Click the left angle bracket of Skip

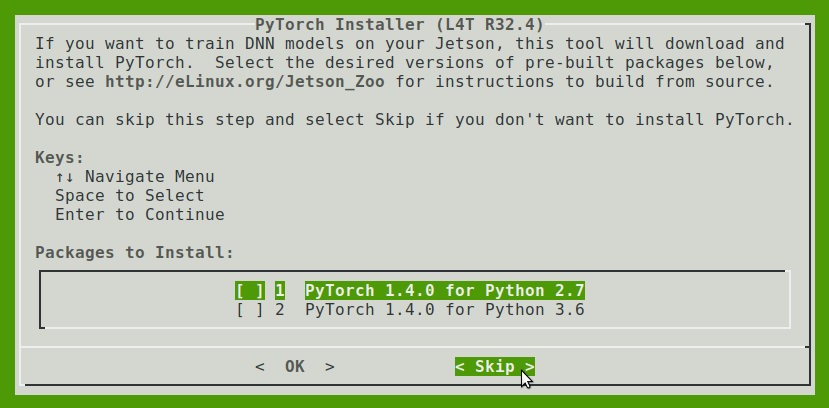click(459, 367)
